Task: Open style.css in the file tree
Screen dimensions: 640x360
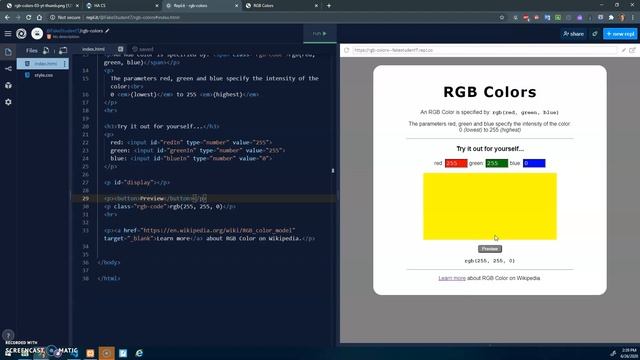Action: click(43, 75)
